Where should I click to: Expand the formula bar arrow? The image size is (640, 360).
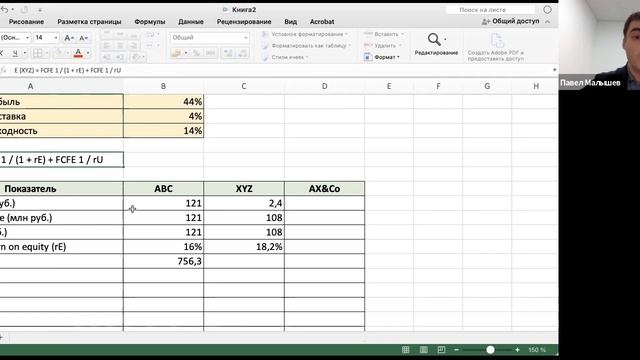(x=554, y=70)
